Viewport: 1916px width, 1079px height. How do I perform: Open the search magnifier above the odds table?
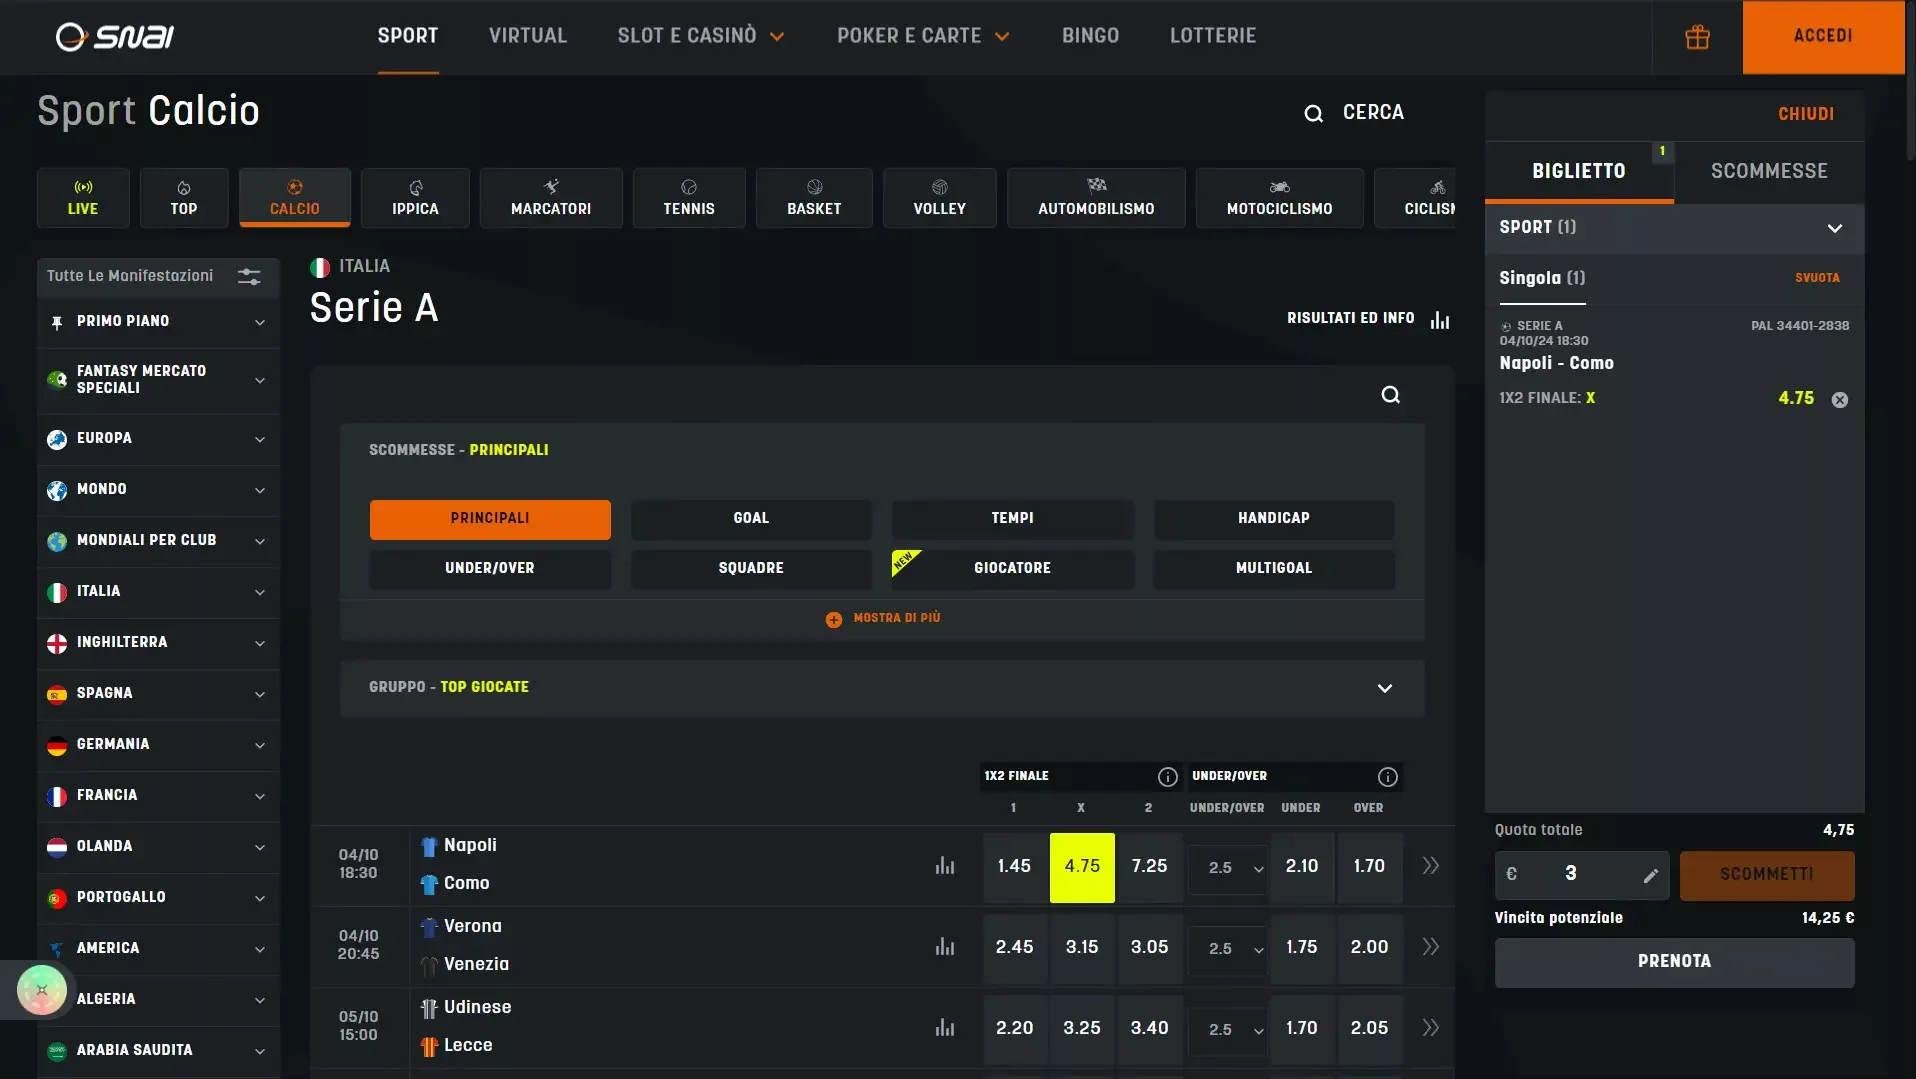1390,395
